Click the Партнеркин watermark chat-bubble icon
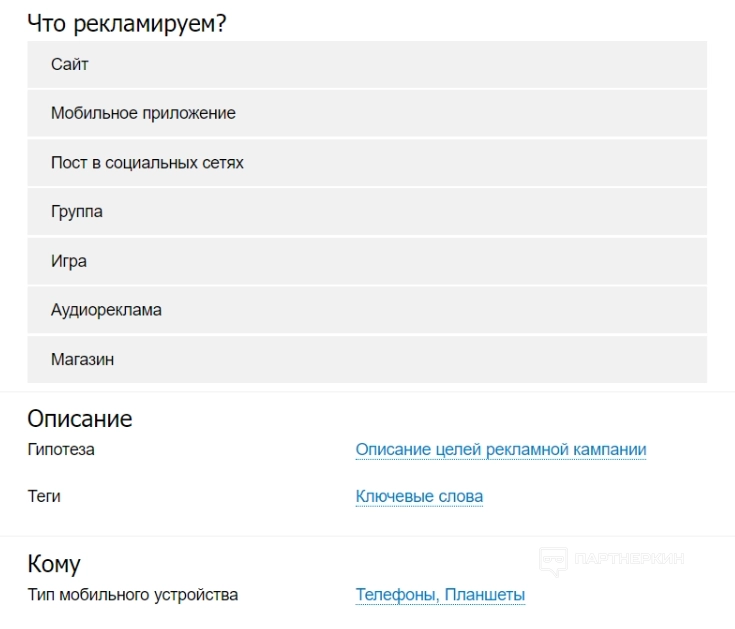Image resolution: width=735 pixels, height=629 pixels. click(x=553, y=561)
